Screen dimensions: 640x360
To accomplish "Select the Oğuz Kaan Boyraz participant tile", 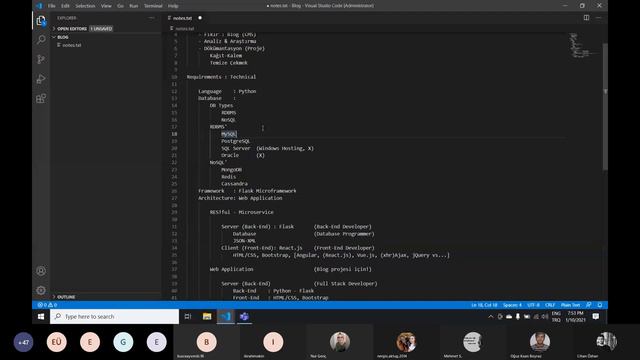I will [540, 342].
